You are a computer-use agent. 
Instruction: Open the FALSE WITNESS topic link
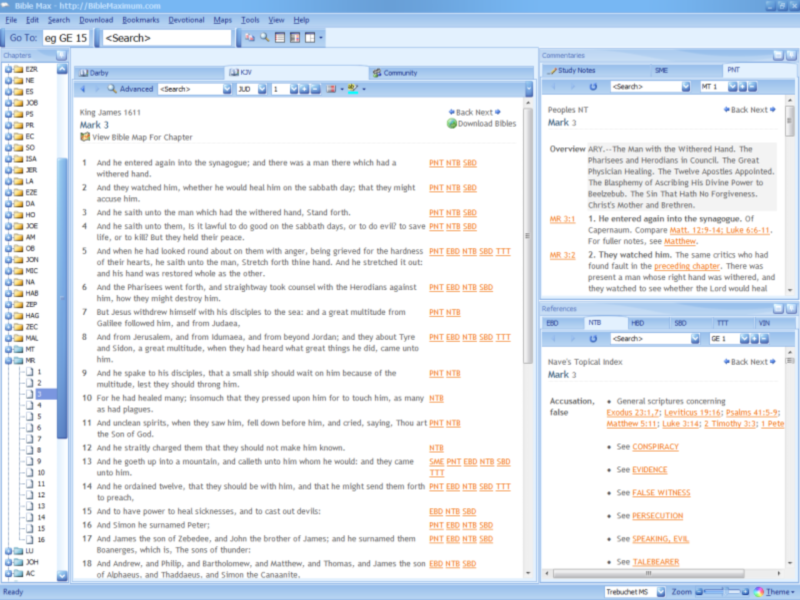[x=660, y=492]
